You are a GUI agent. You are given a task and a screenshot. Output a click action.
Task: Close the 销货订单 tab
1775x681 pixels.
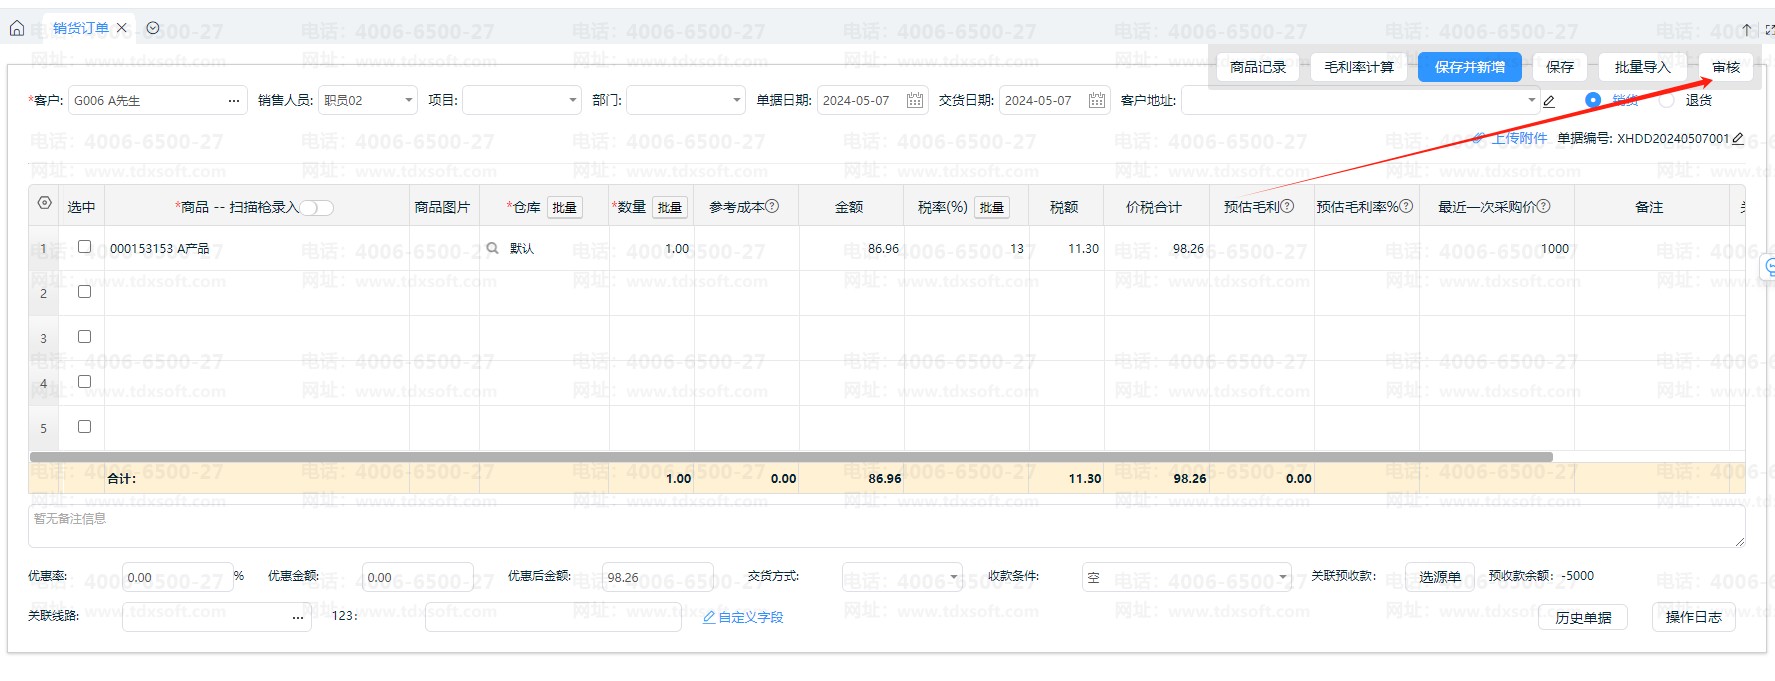pos(122,28)
